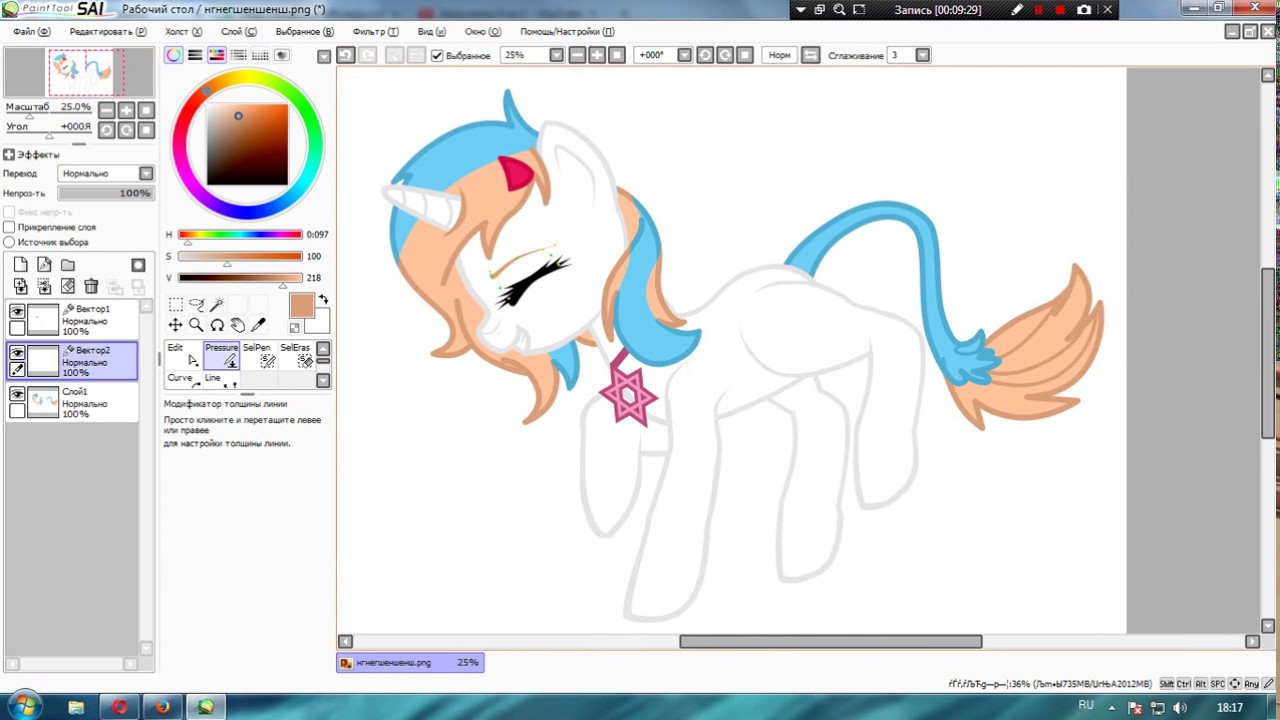The height and width of the screenshot is (720, 1280).
Task: Show the color wheel panel
Action: (x=174, y=55)
